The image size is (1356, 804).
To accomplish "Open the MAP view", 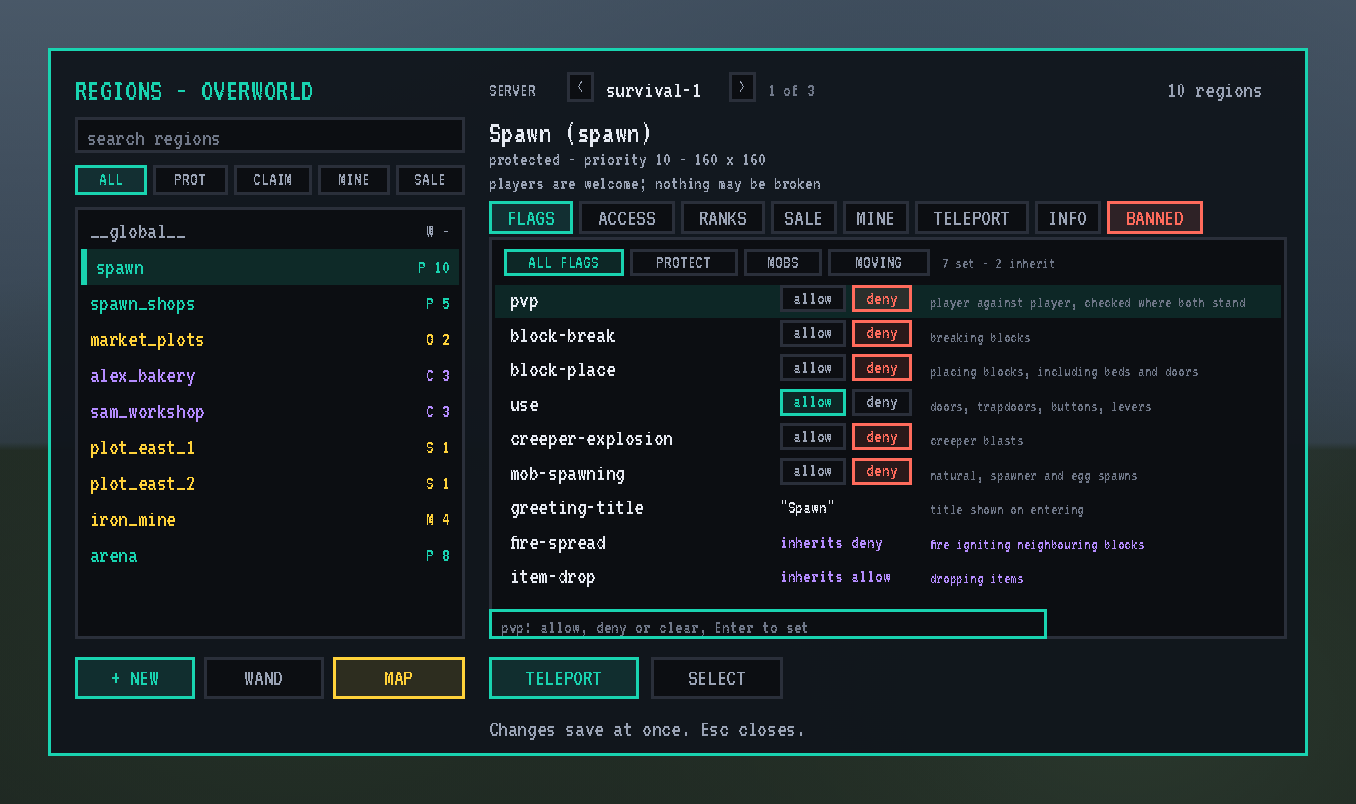I will [x=399, y=678].
